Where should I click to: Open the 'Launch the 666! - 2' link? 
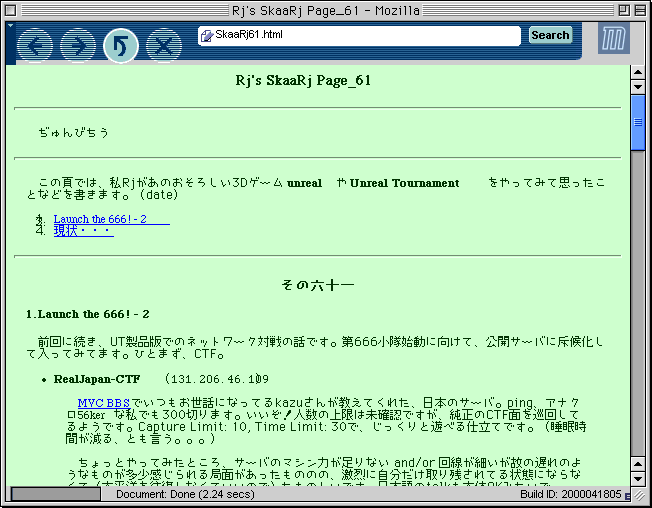pos(111,219)
